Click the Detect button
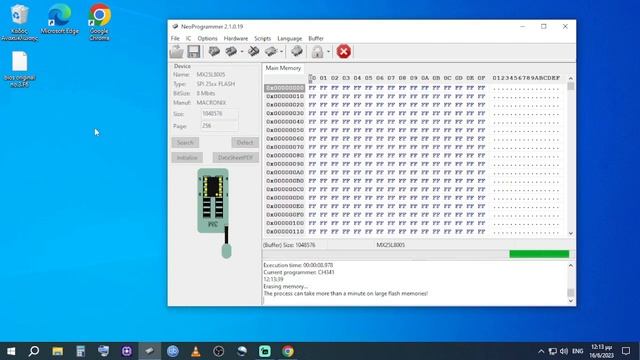 245,142
